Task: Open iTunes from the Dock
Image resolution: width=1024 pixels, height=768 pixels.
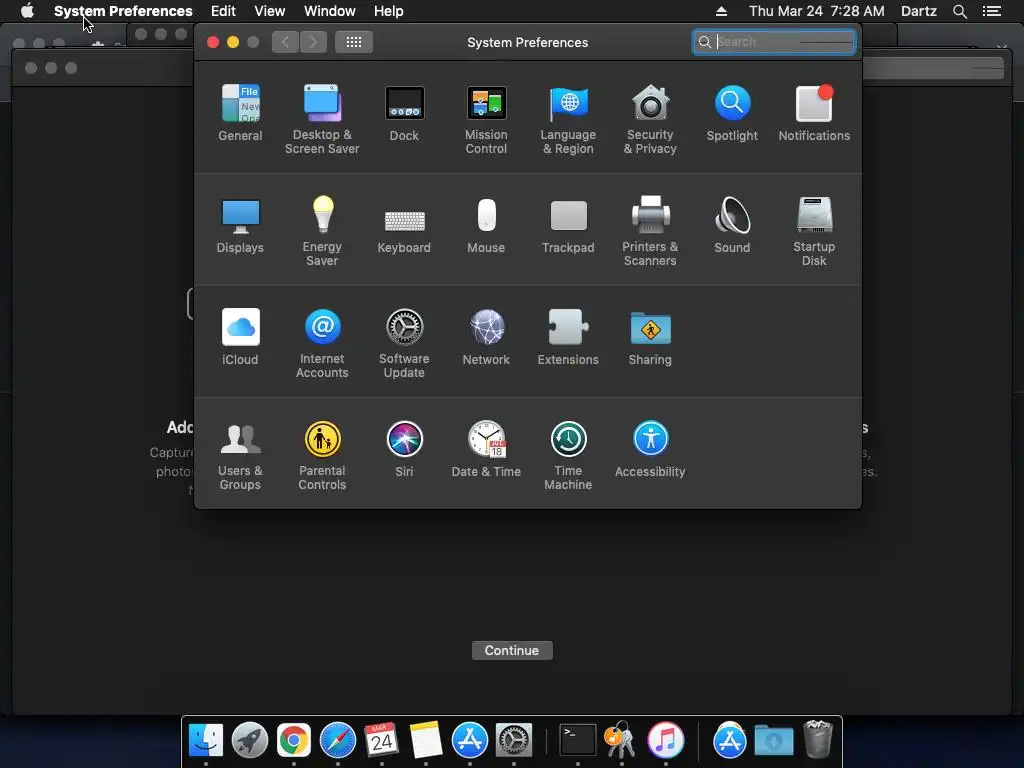Action: click(665, 741)
